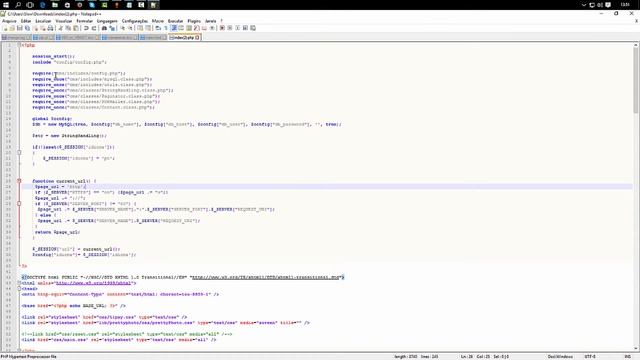Click the Close All toolbar icon
This screenshot has width=640, height=360.
point(43,28)
